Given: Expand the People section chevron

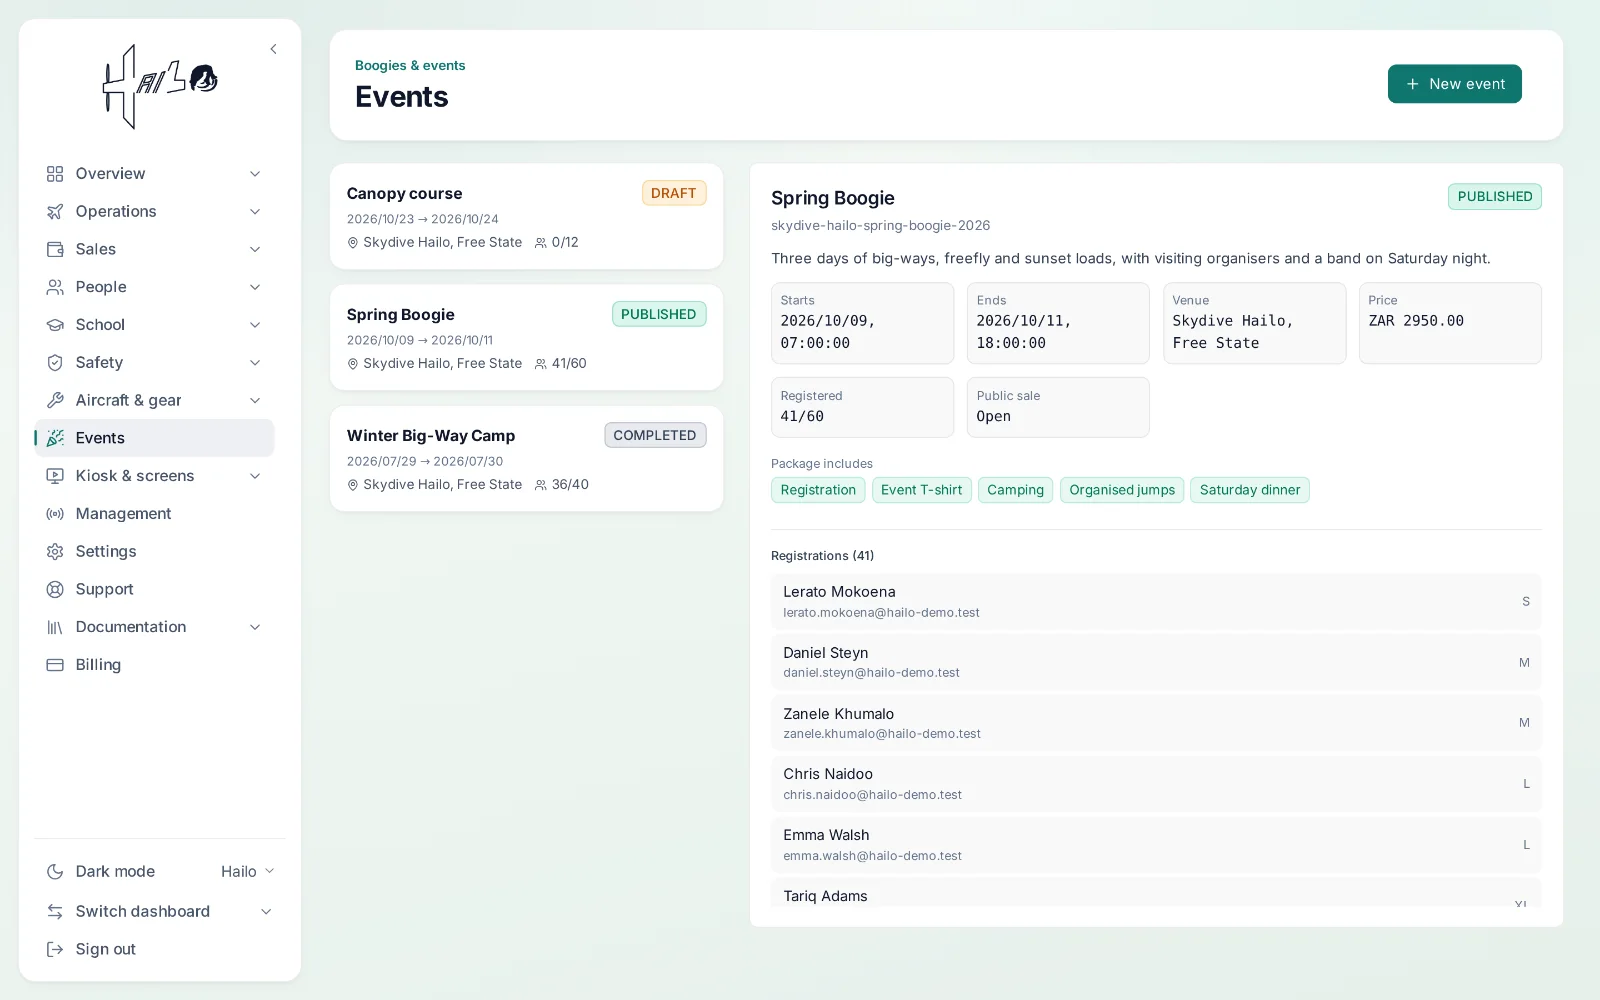Looking at the screenshot, I should pos(255,287).
